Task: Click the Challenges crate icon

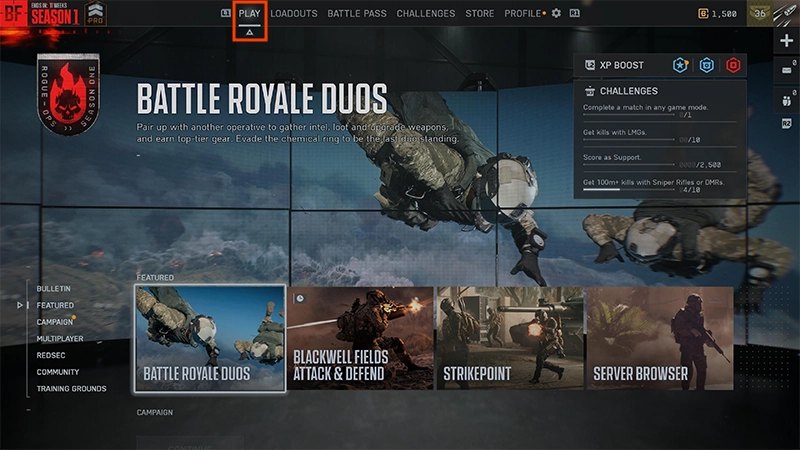Action: coord(590,91)
